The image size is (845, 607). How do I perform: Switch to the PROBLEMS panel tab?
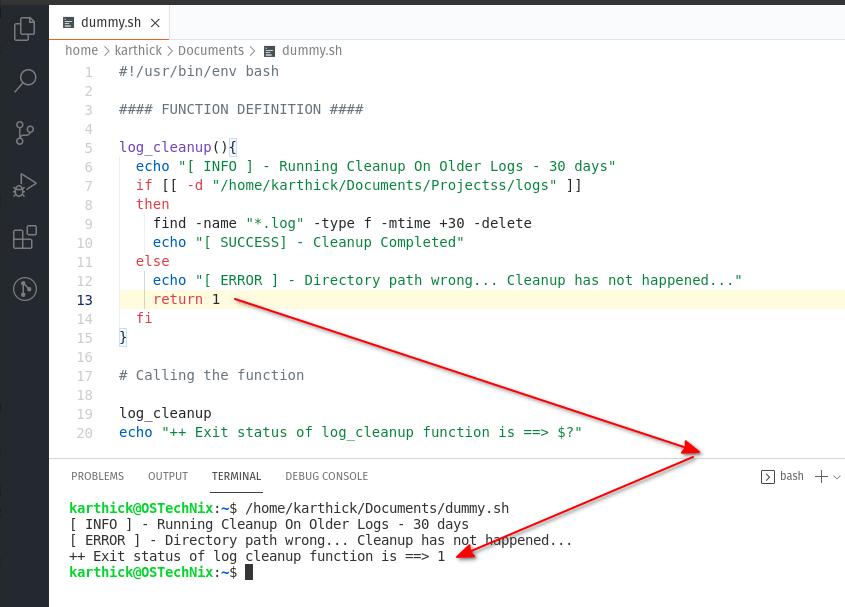(98, 477)
